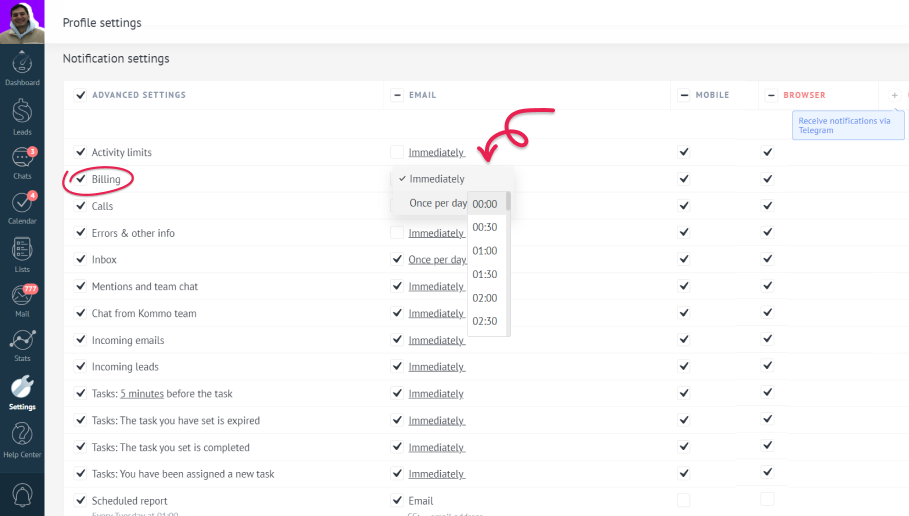Pick 02:30 in the time list

(x=485, y=321)
